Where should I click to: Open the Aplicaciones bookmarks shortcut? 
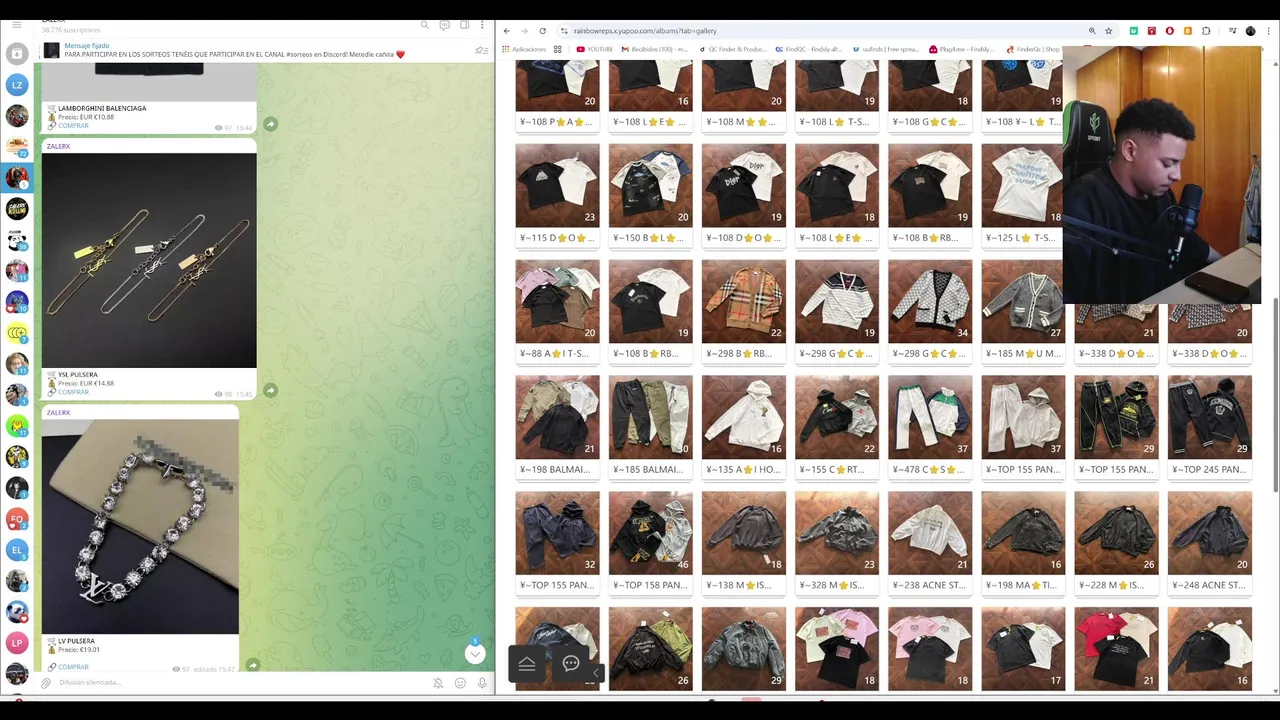coord(524,49)
